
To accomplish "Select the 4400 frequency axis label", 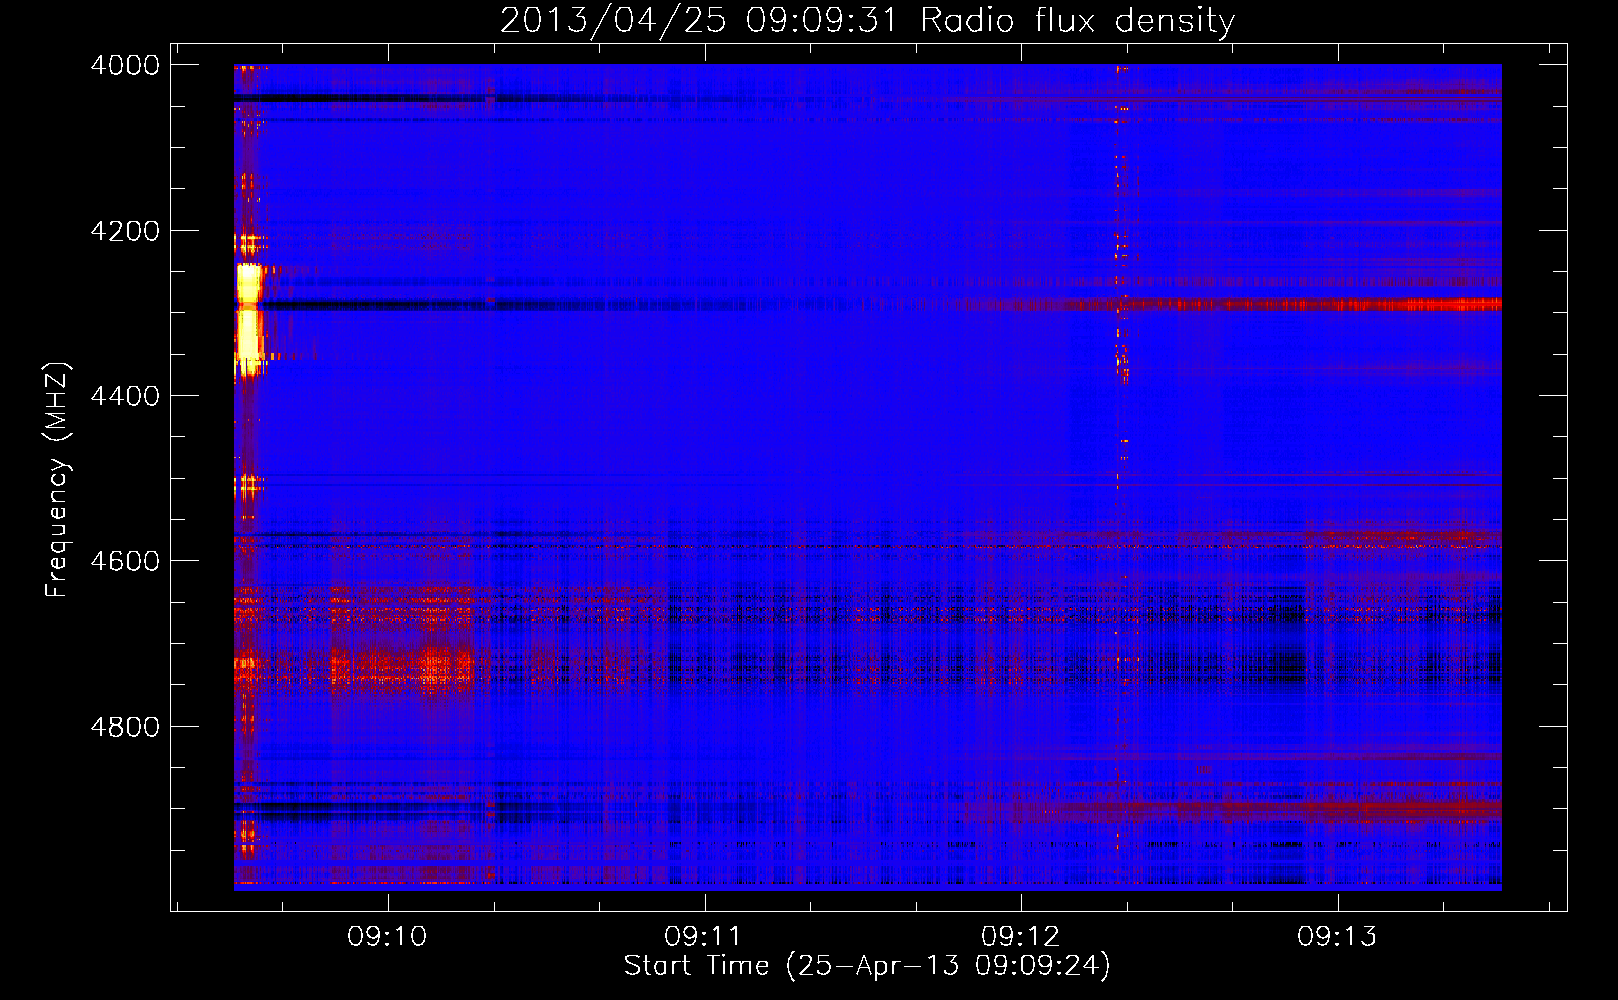I will [x=124, y=396].
